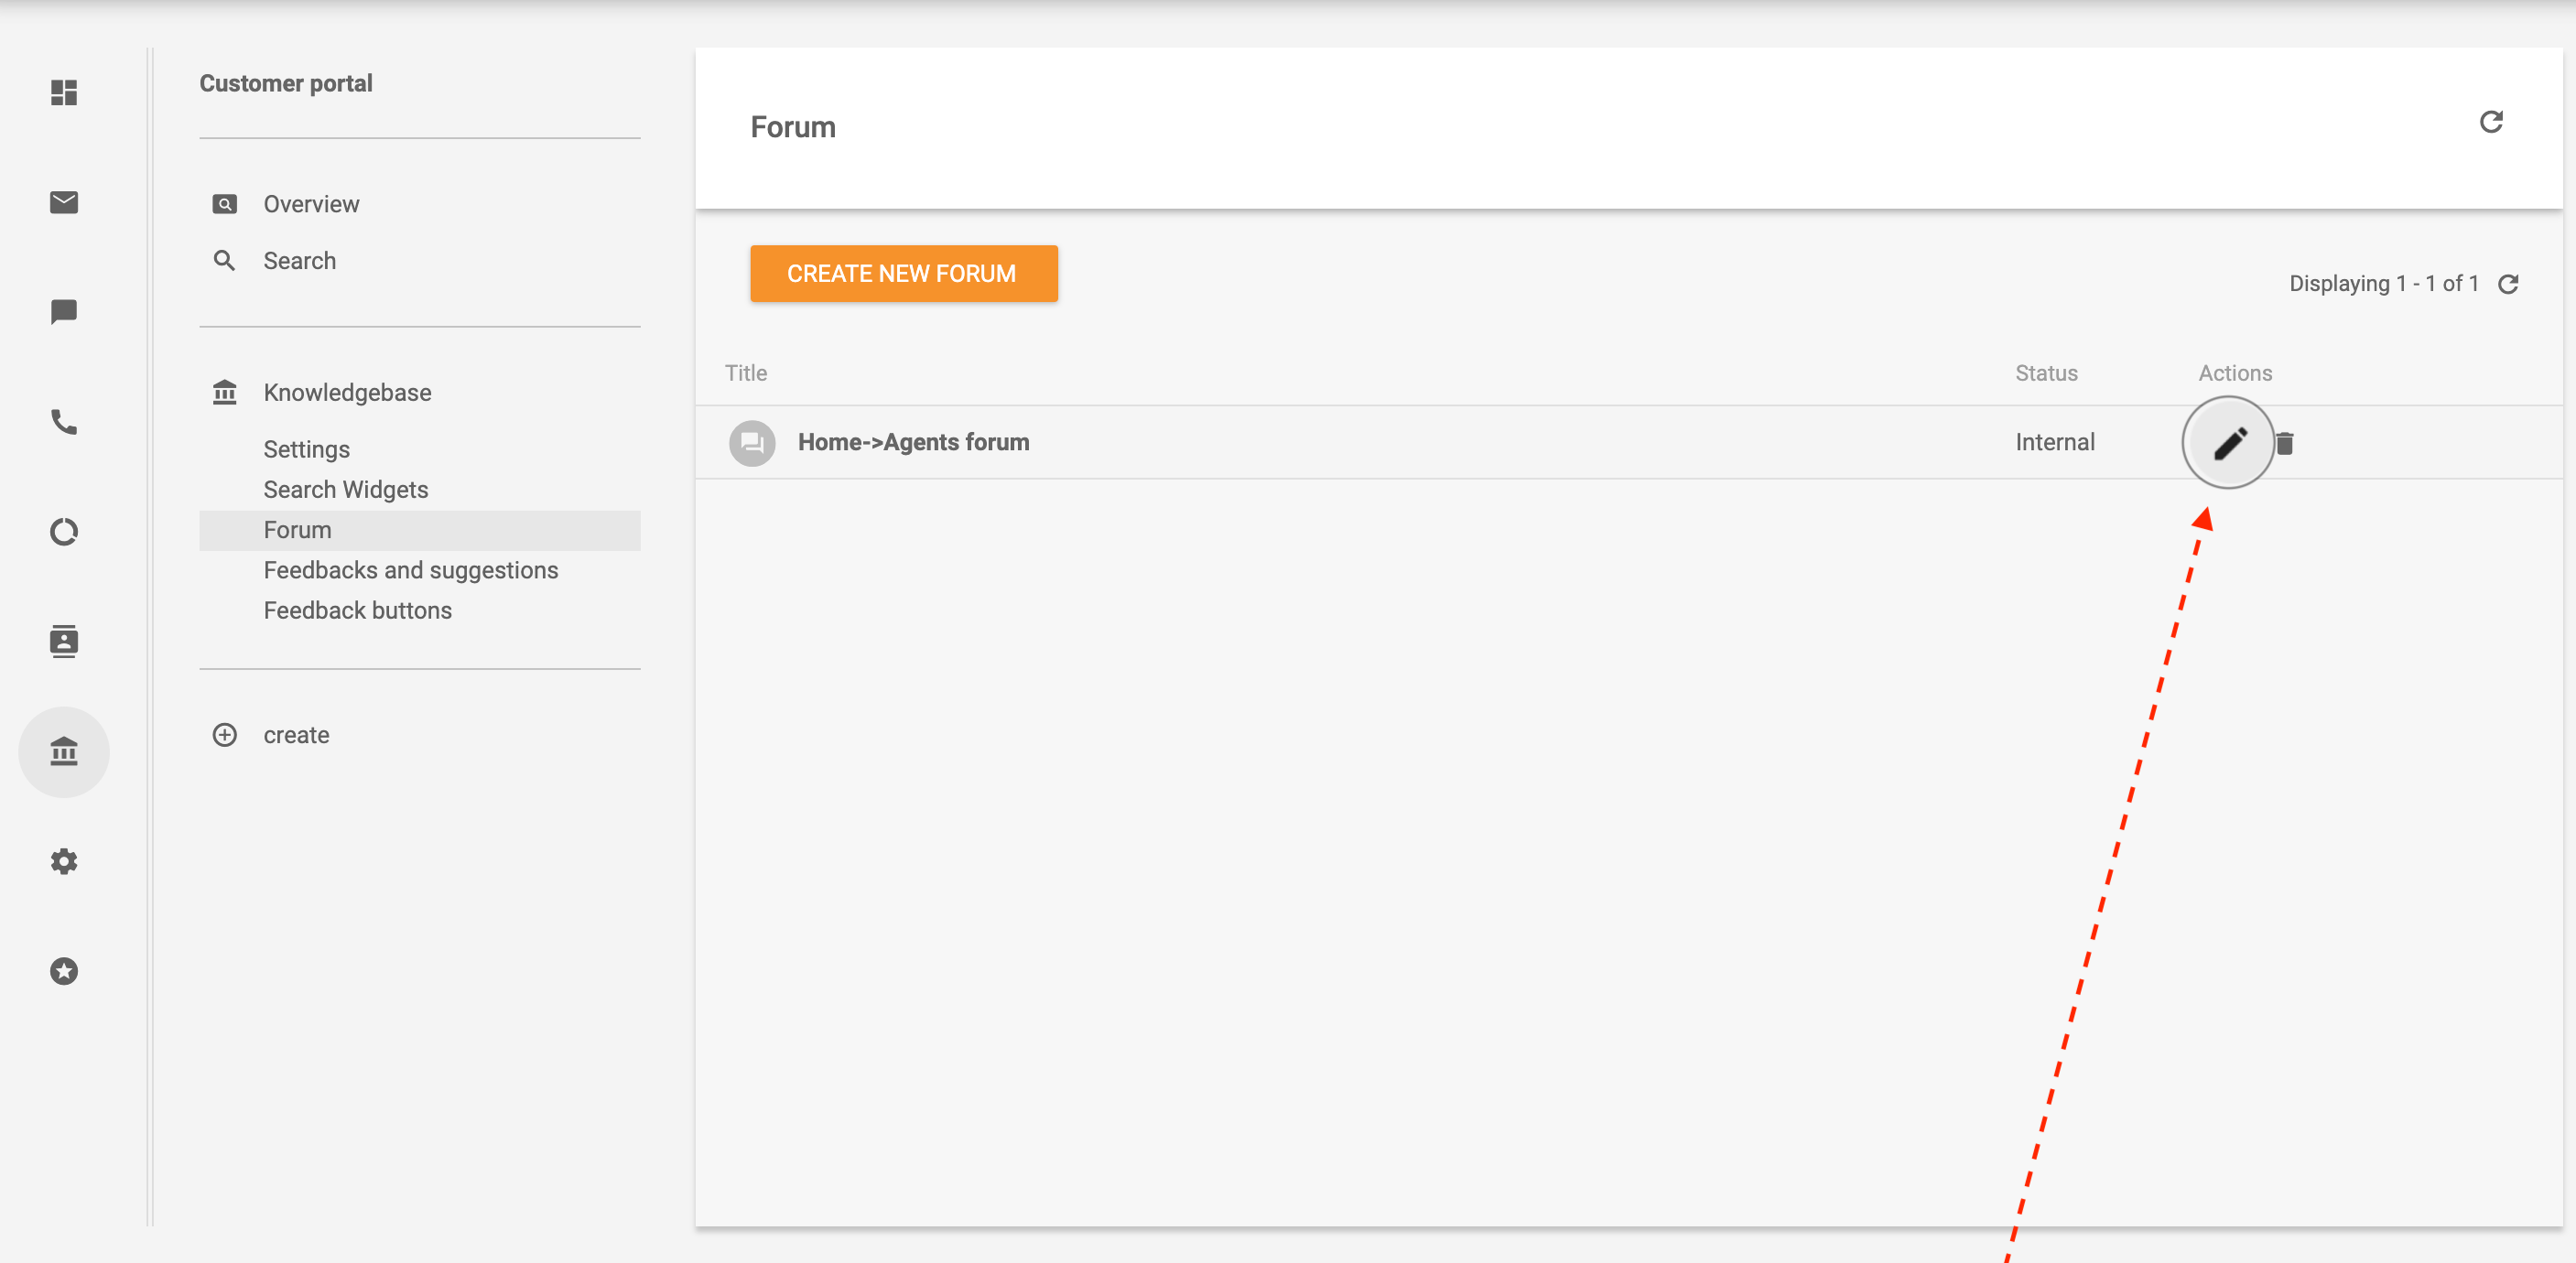Open the Configuration gear icon
Image resolution: width=2576 pixels, height=1263 pixels.
(x=64, y=861)
